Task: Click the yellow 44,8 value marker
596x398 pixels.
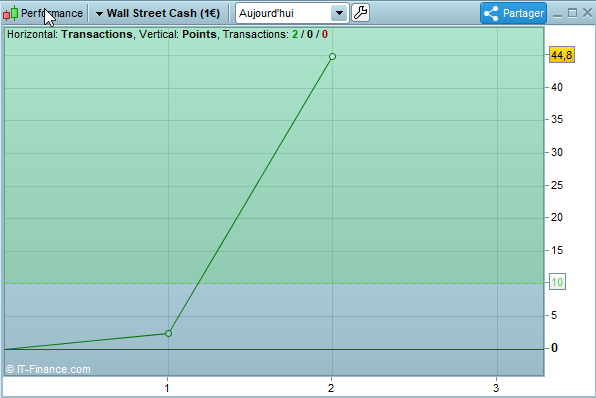Action: (x=561, y=55)
